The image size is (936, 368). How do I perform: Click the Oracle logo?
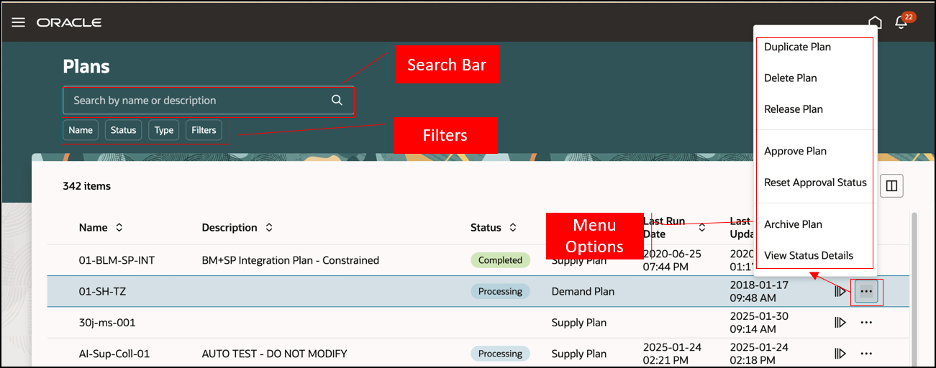point(69,23)
